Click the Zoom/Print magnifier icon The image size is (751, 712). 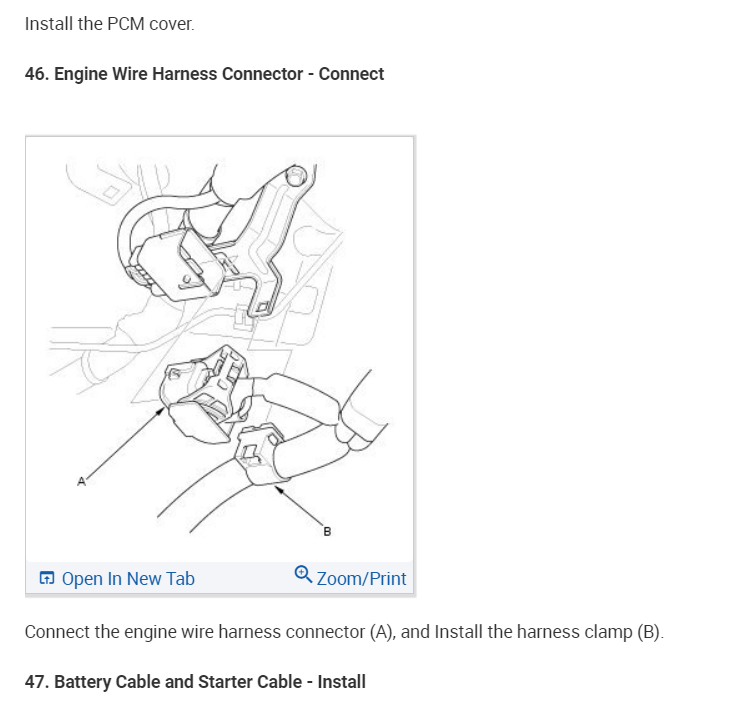pos(303,574)
